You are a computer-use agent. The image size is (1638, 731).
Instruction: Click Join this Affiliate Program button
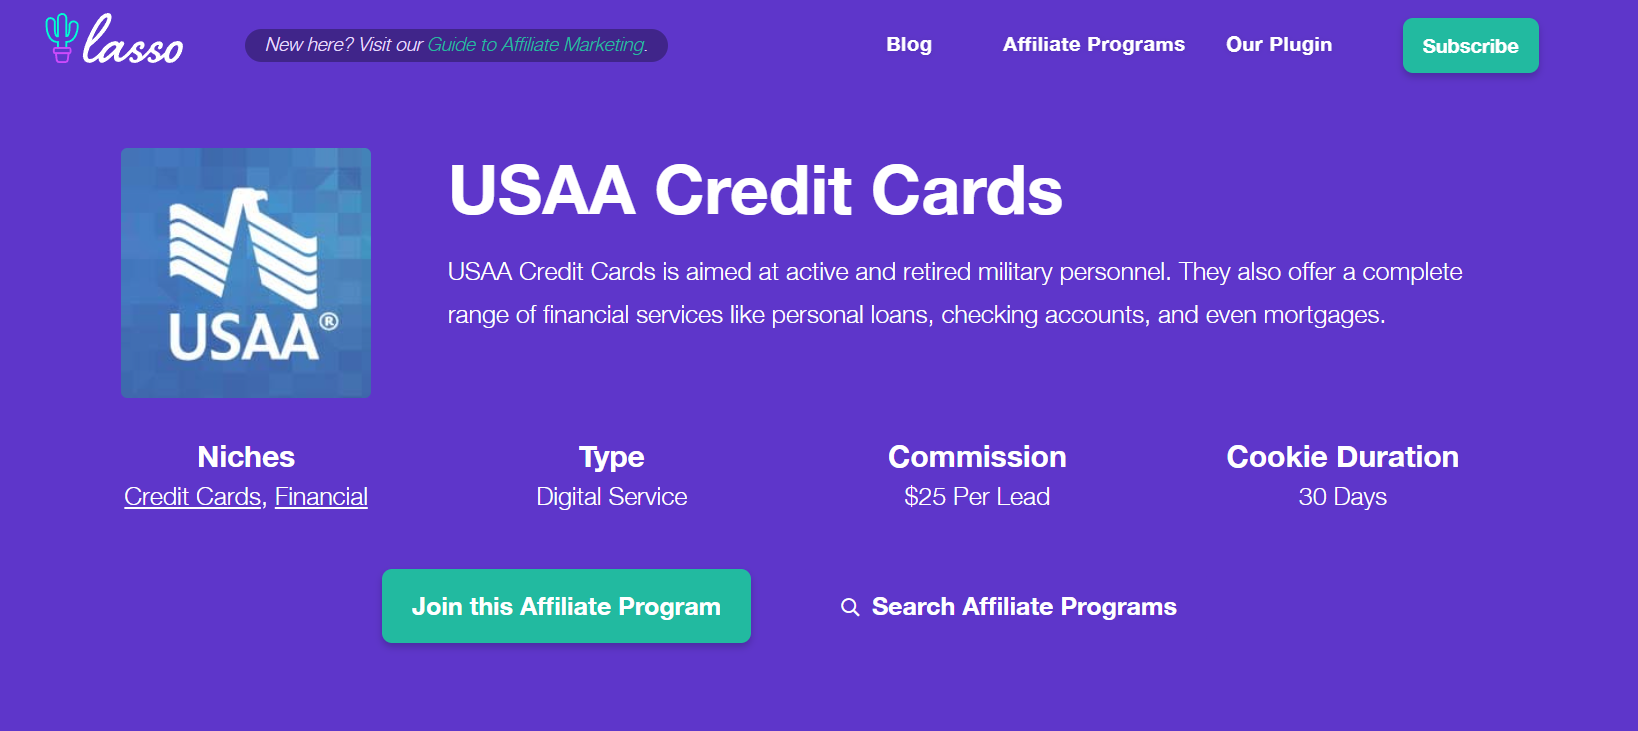pos(566,606)
